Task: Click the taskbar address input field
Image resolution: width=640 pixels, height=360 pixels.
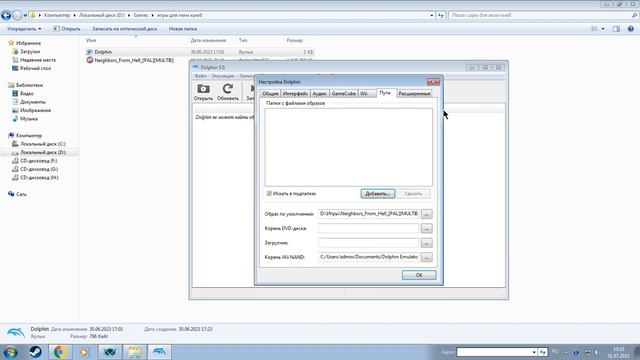Action: tap(493, 352)
